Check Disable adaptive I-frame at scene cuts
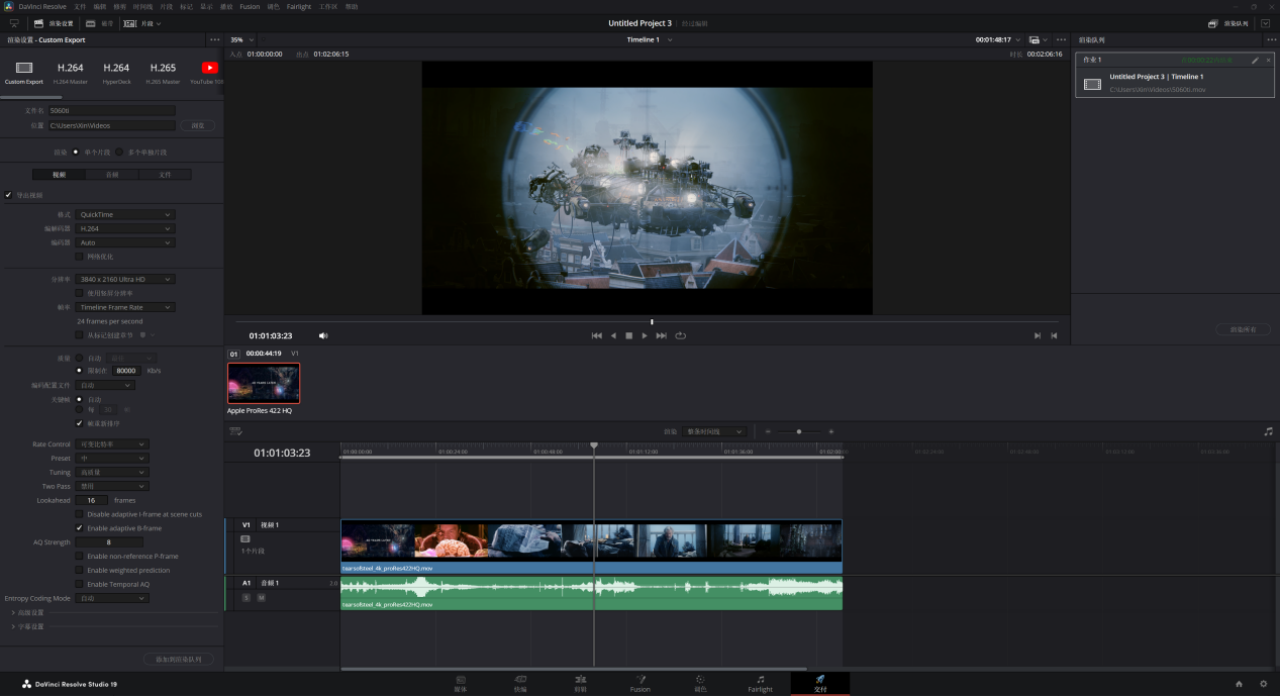Screen dimensions: 1280x696 pos(79,514)
